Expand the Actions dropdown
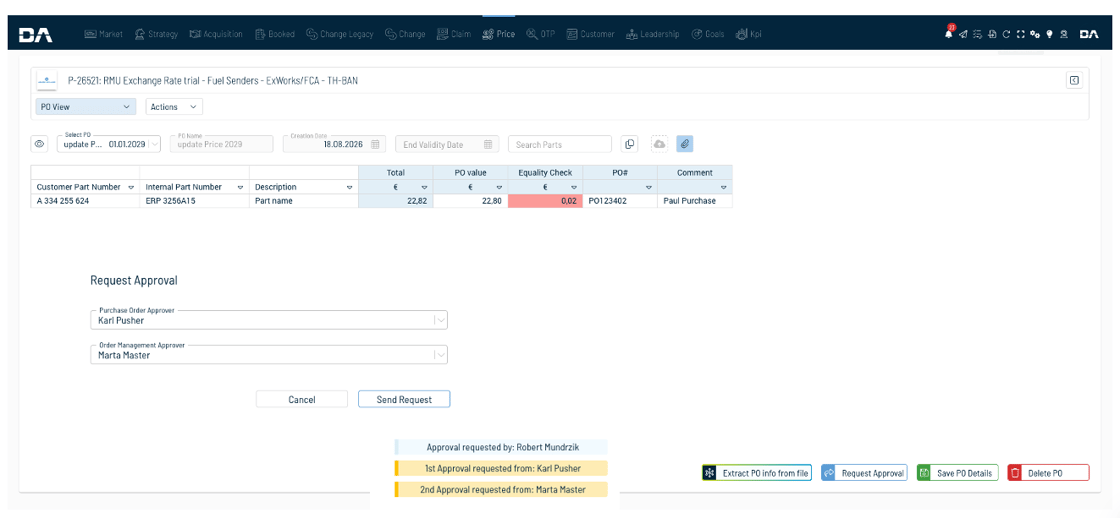The height and width of the screenshot is (518, 1120). 174,106
